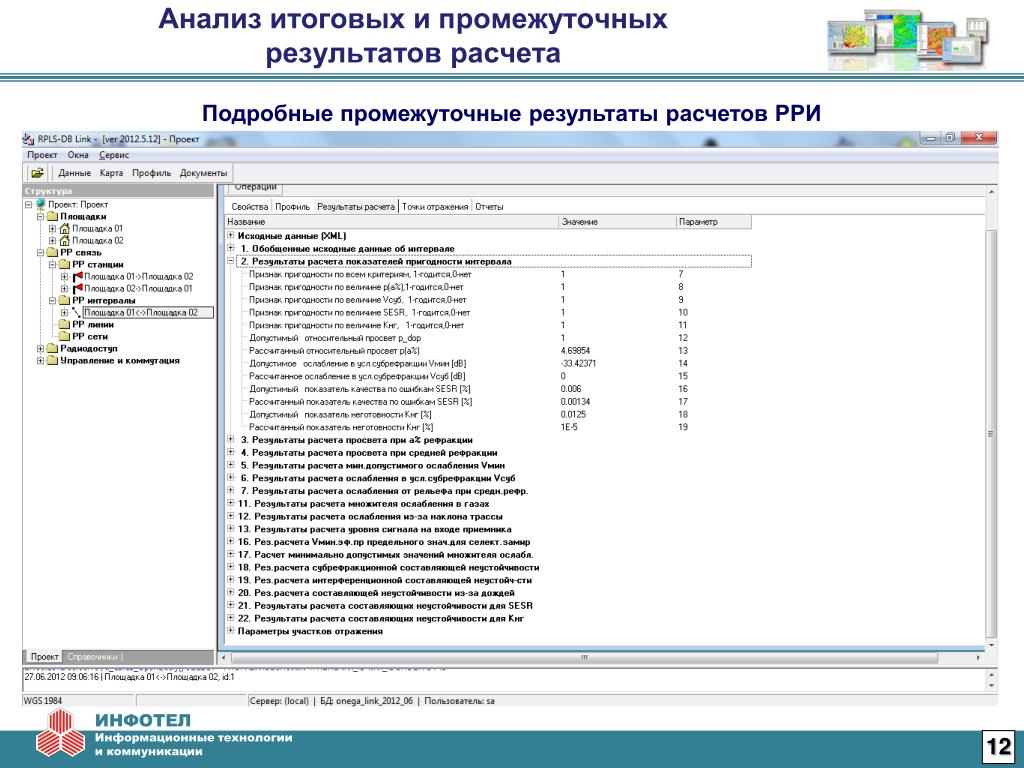
Task: Click the Карта toolbar button
Action: [x=111, y=173]
